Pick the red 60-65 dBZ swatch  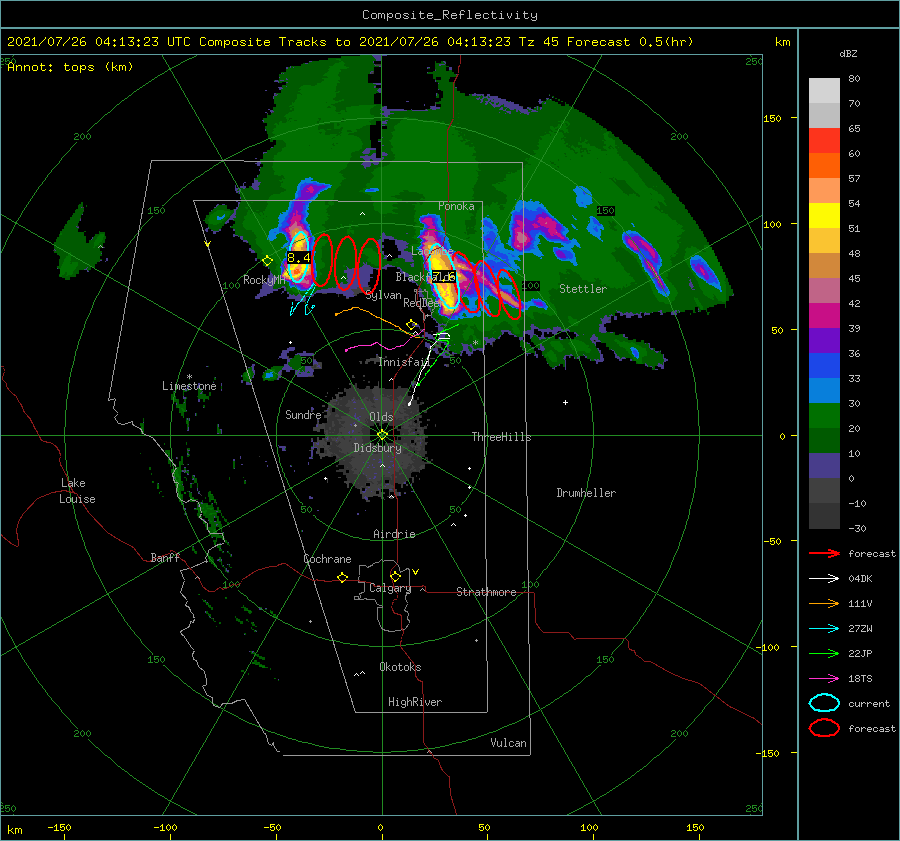tap(824, 141)
